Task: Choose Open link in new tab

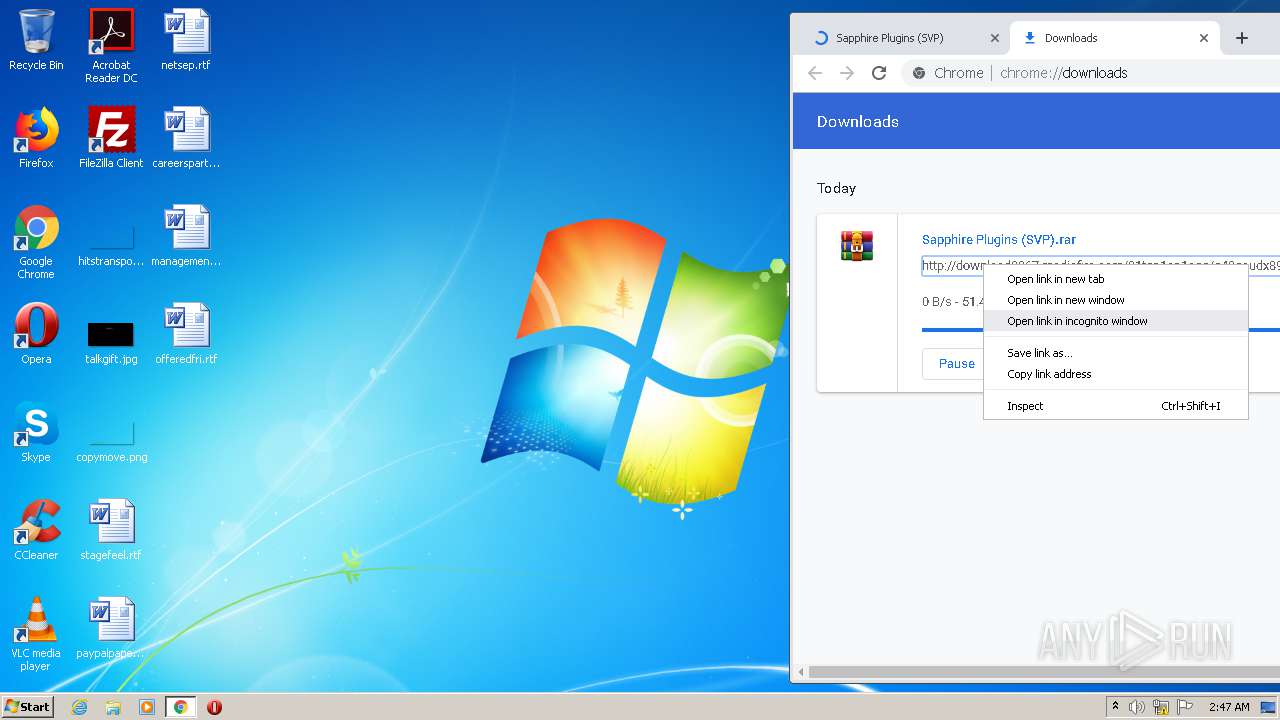Action: 1116,279
